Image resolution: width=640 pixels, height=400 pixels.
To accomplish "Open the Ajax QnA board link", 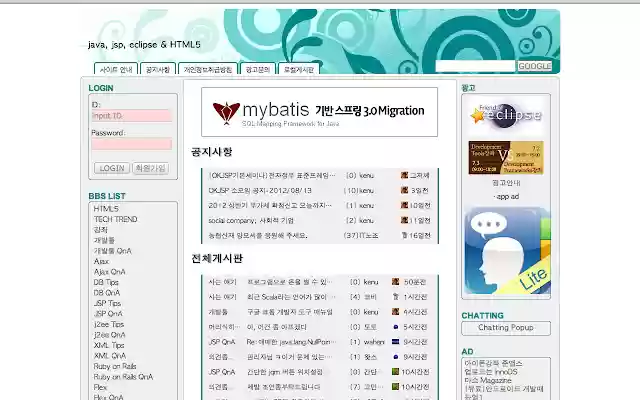I will (x=109, y=272).
